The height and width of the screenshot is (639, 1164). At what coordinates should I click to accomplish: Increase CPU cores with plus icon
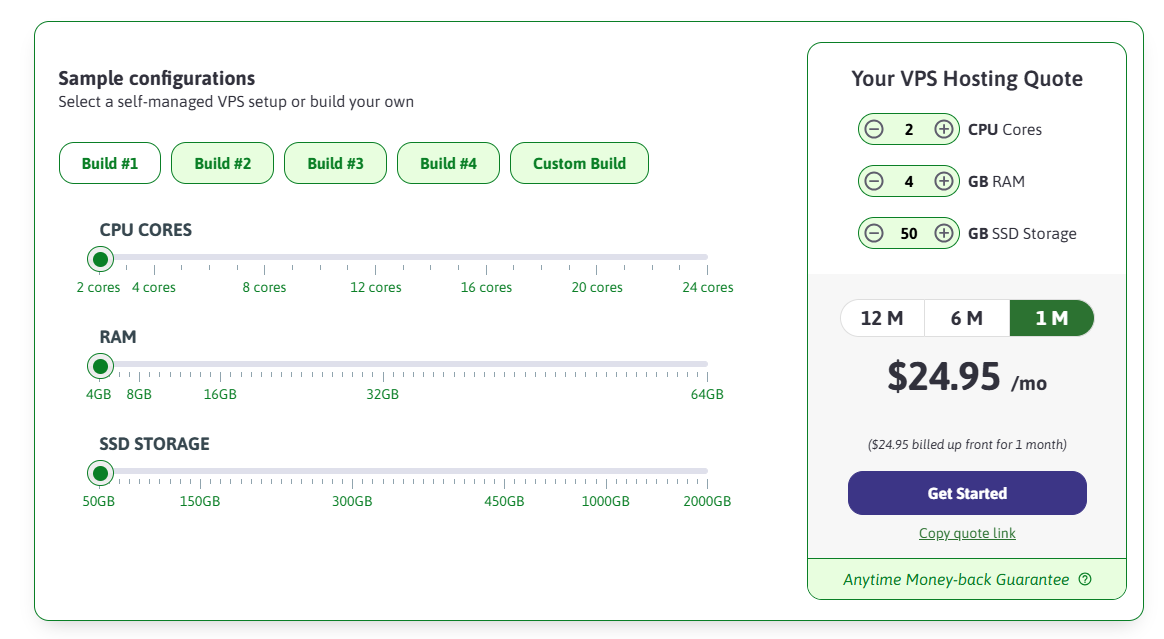(x=943, y=129)
